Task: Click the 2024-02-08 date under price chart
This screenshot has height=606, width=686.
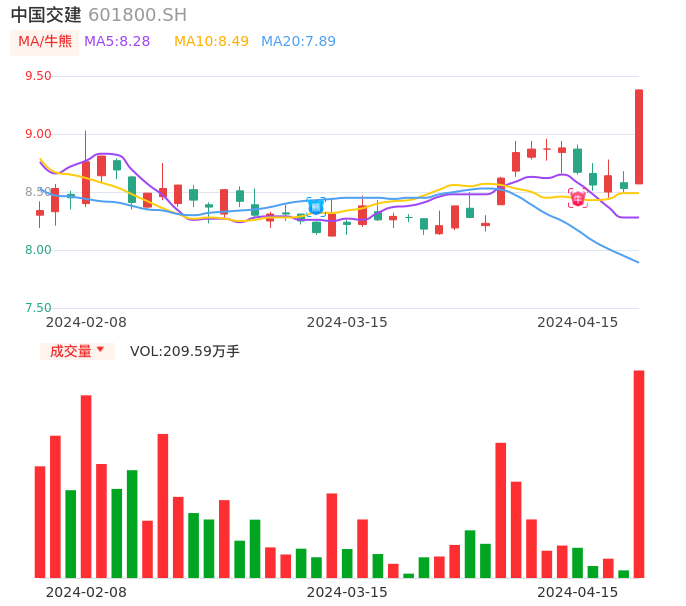Action: [86, 322]
